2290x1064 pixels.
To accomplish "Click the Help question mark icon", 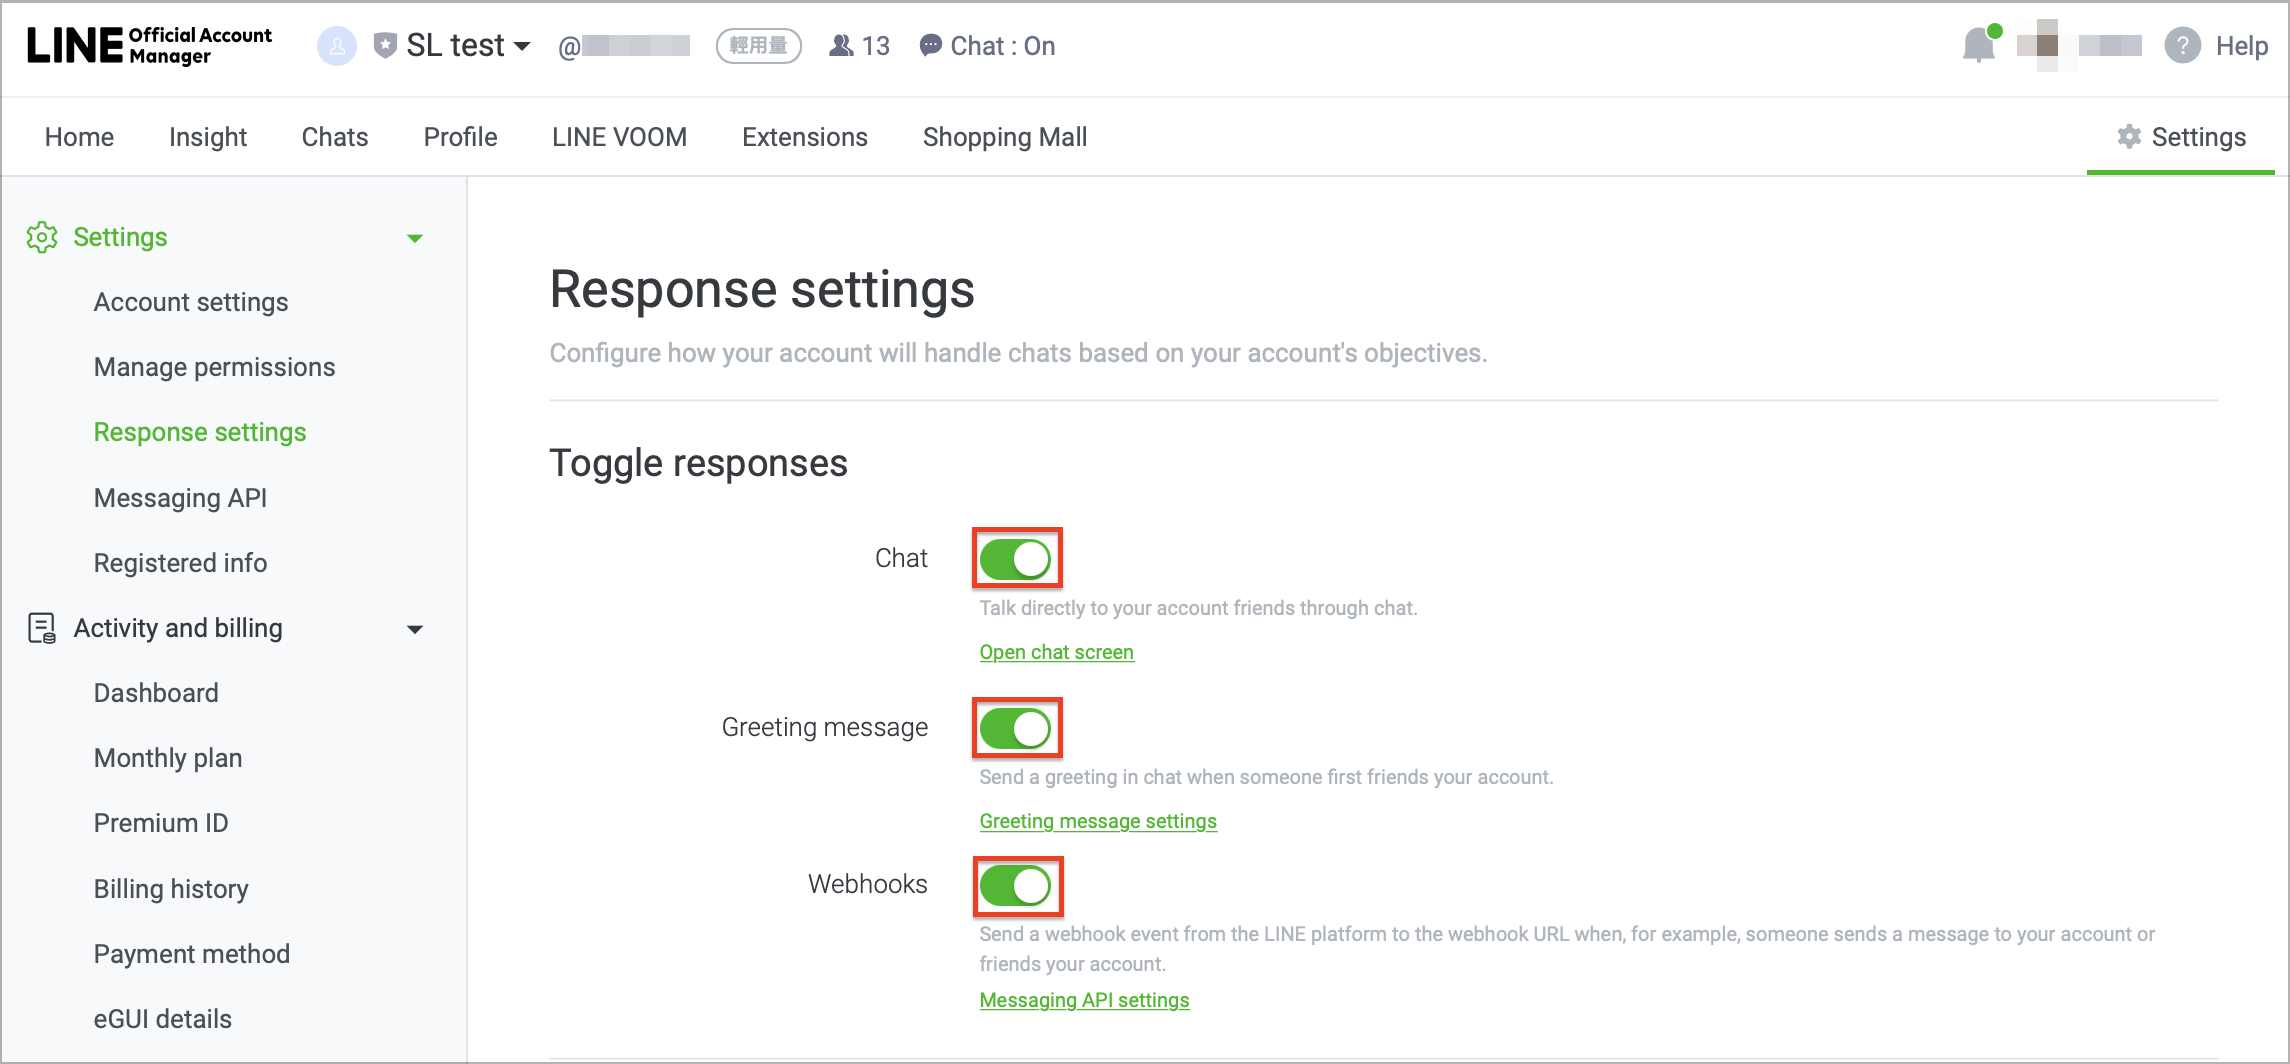I will click(x=2182, y=46).
